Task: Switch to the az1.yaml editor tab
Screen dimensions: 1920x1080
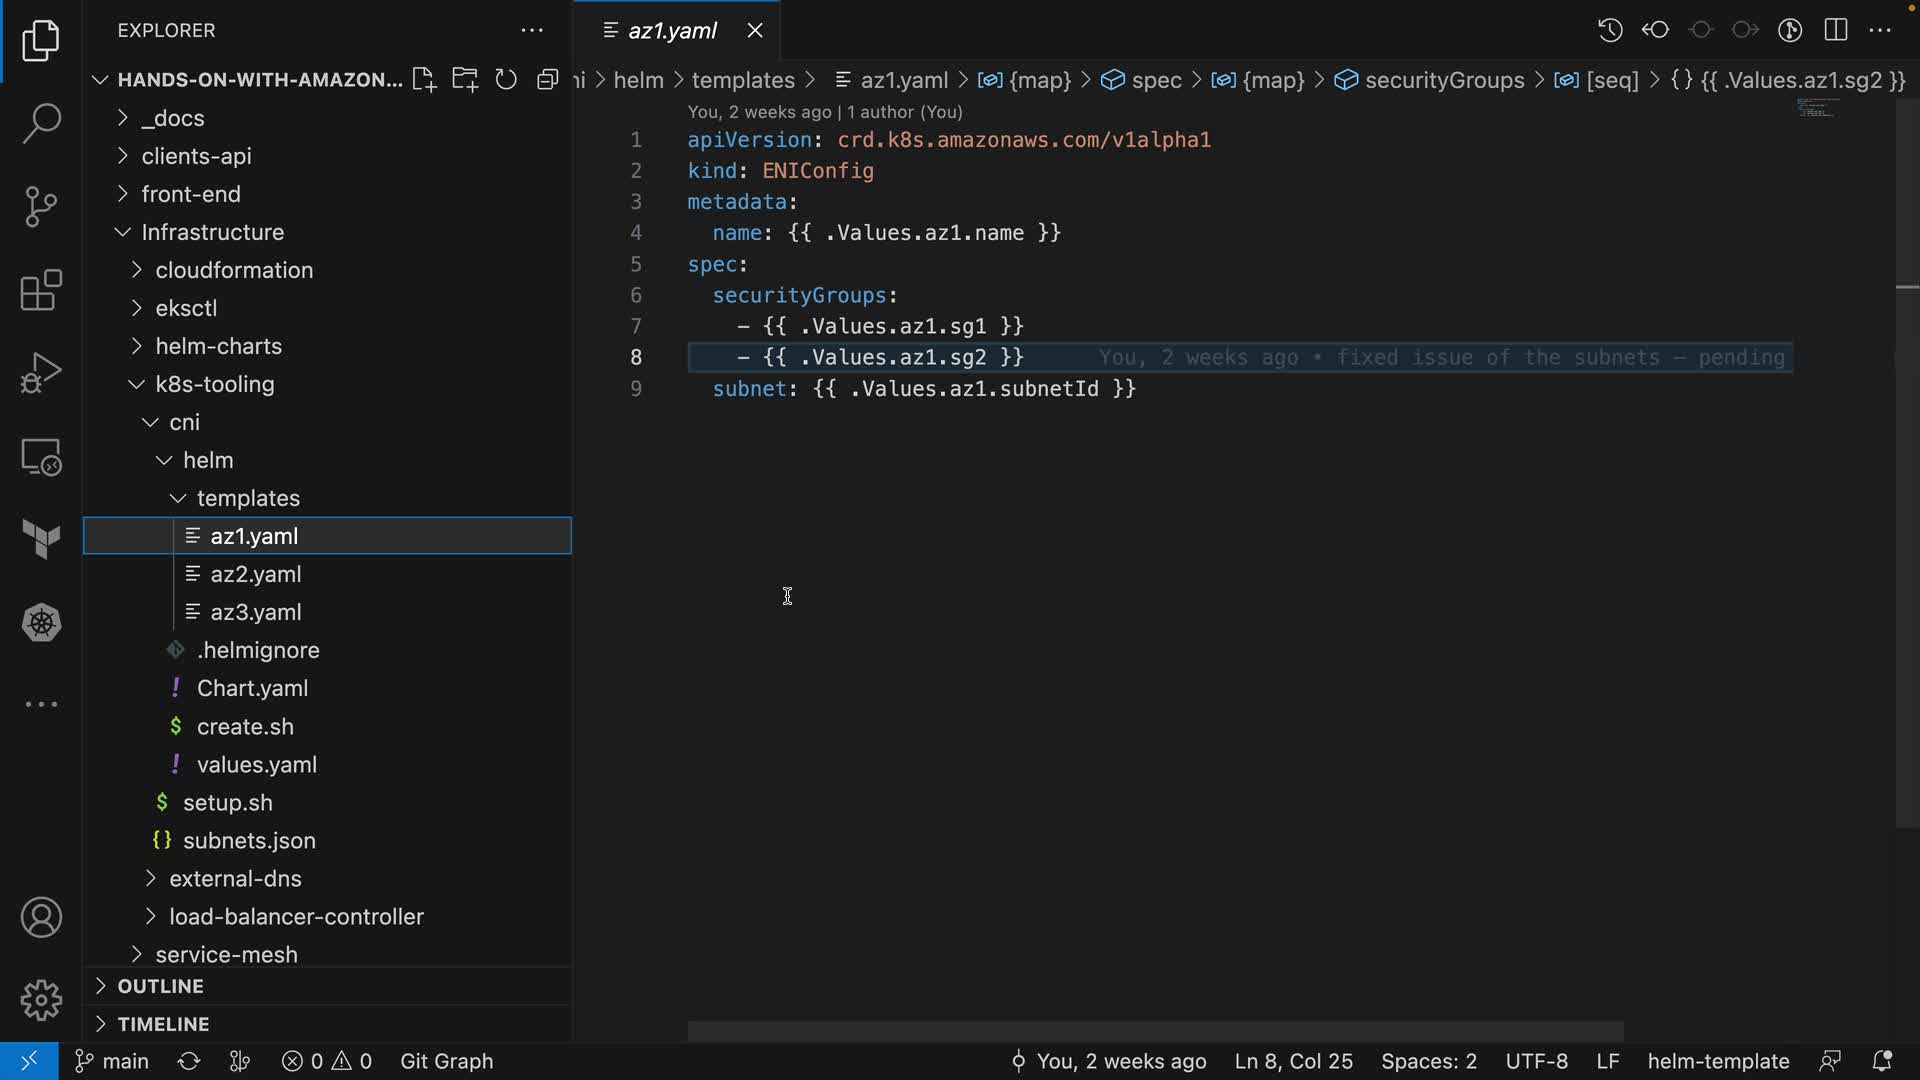Action: pyautogui.click(x=672, y=30)
